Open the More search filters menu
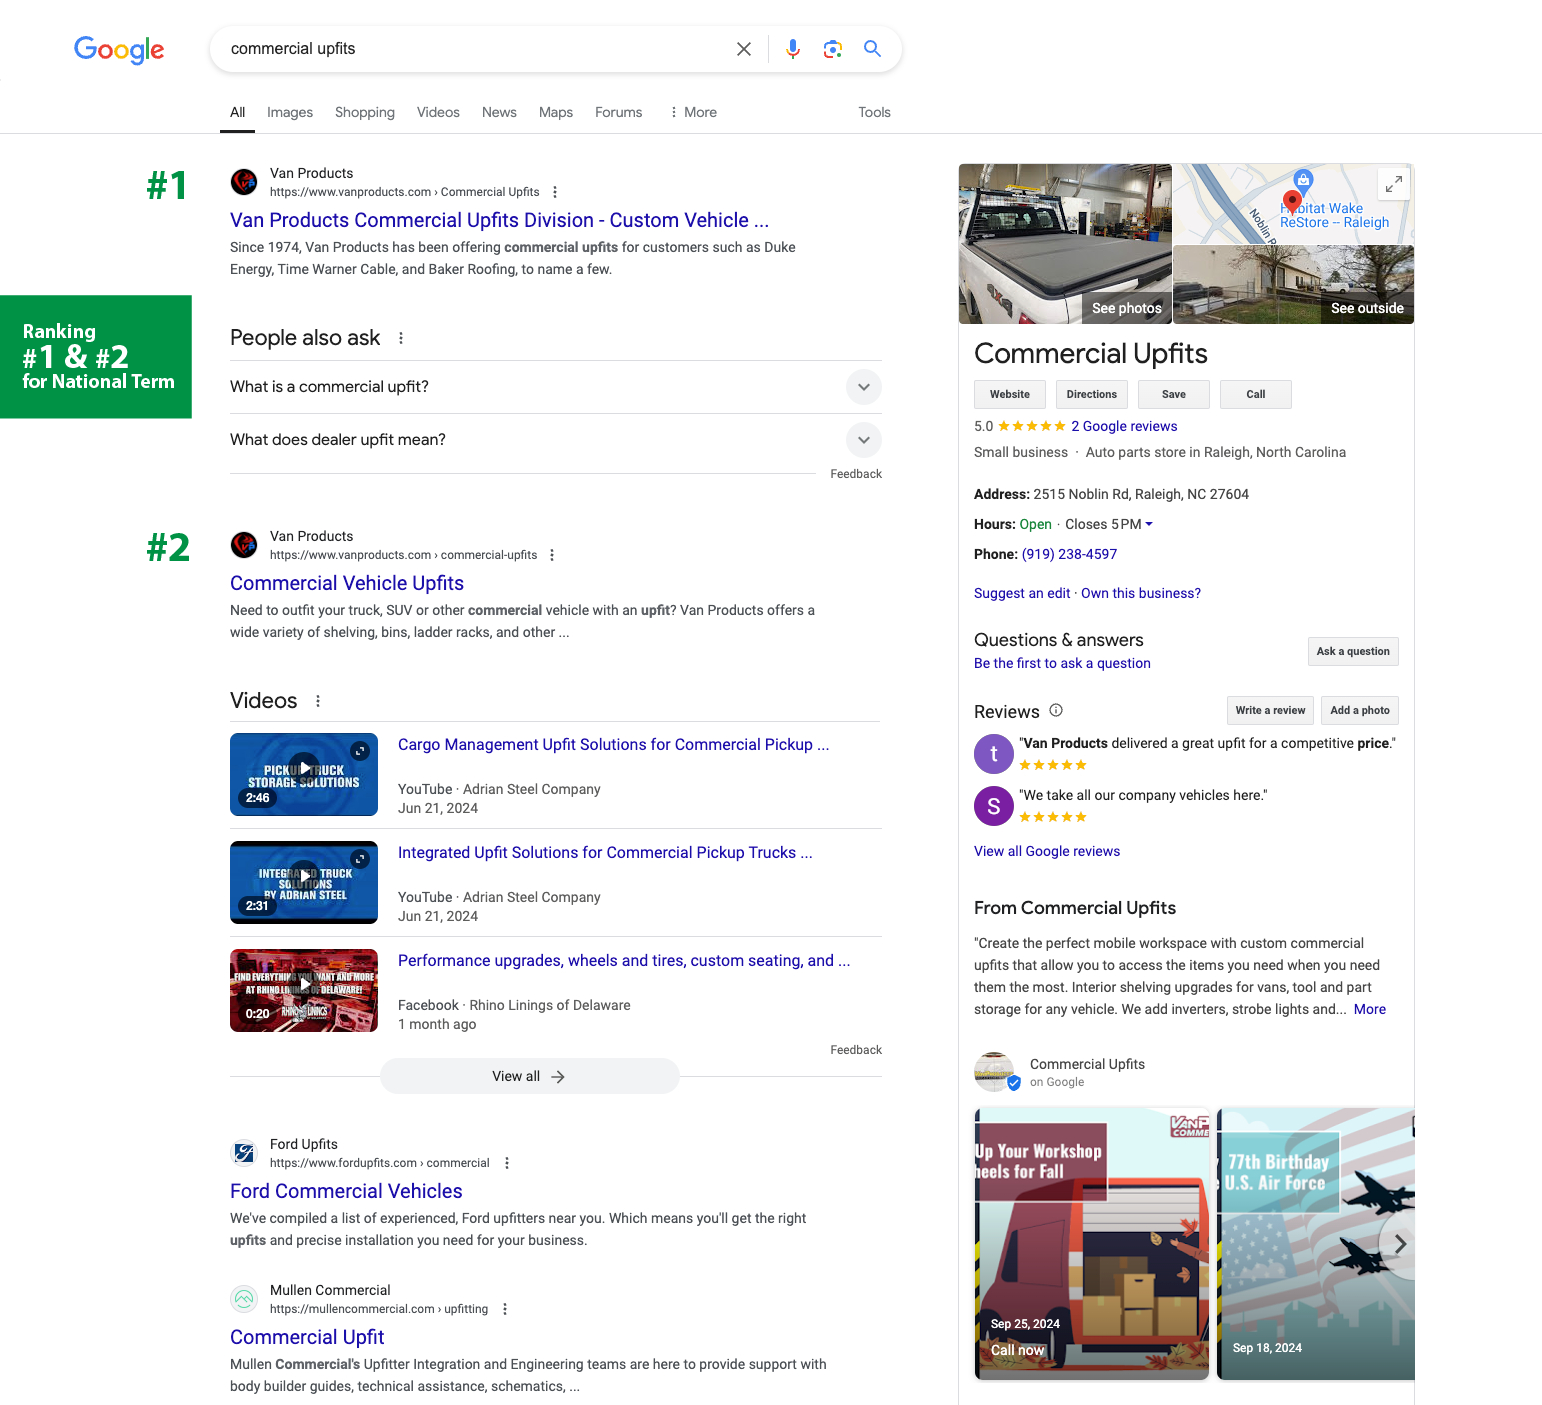1542x1405 pixels. 693,112
